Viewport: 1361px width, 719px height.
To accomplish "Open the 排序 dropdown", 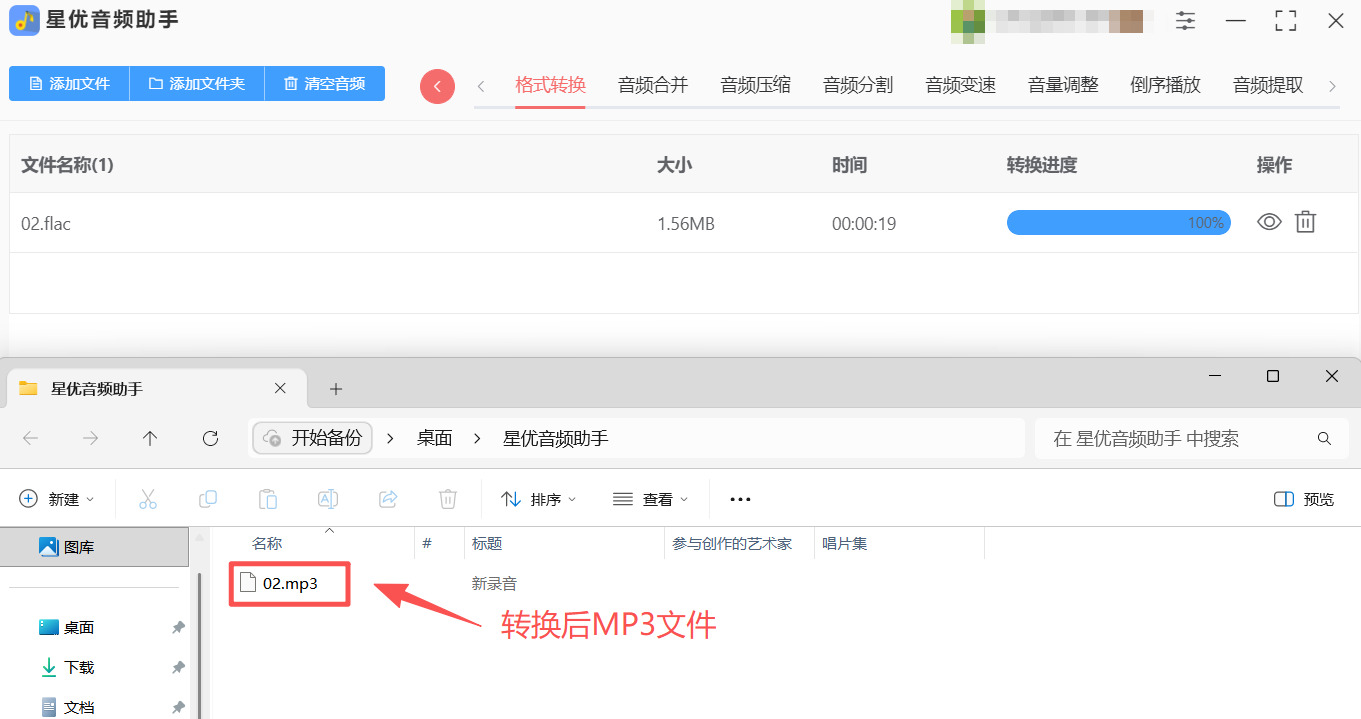I will 539,499.
